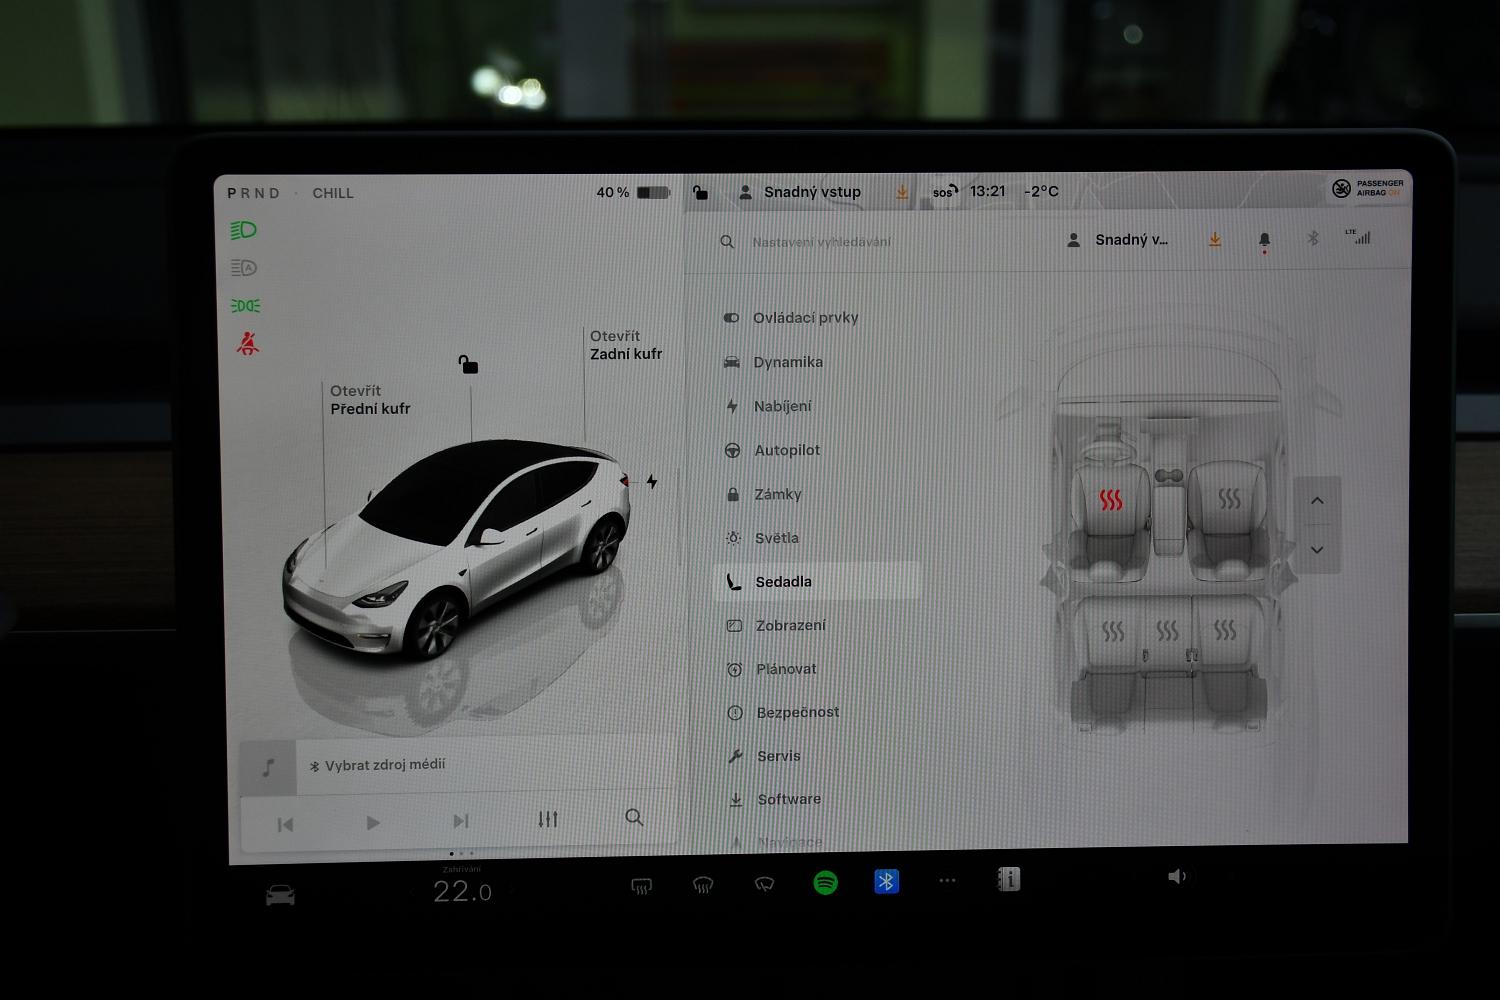Open the media equalizer settings icon
Screen dimensions: 1500x1000
[548, 819]
